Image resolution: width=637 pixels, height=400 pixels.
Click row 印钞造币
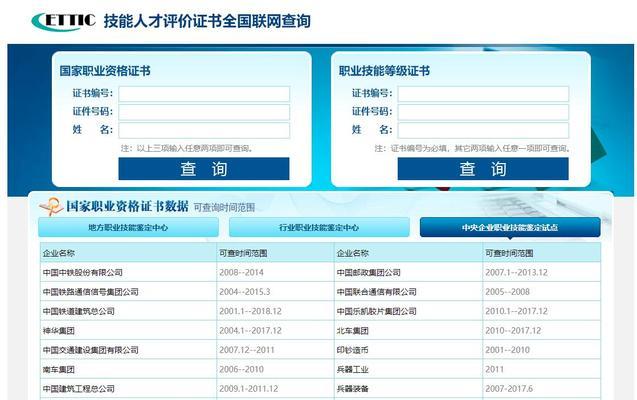click(x=353, y=350)
